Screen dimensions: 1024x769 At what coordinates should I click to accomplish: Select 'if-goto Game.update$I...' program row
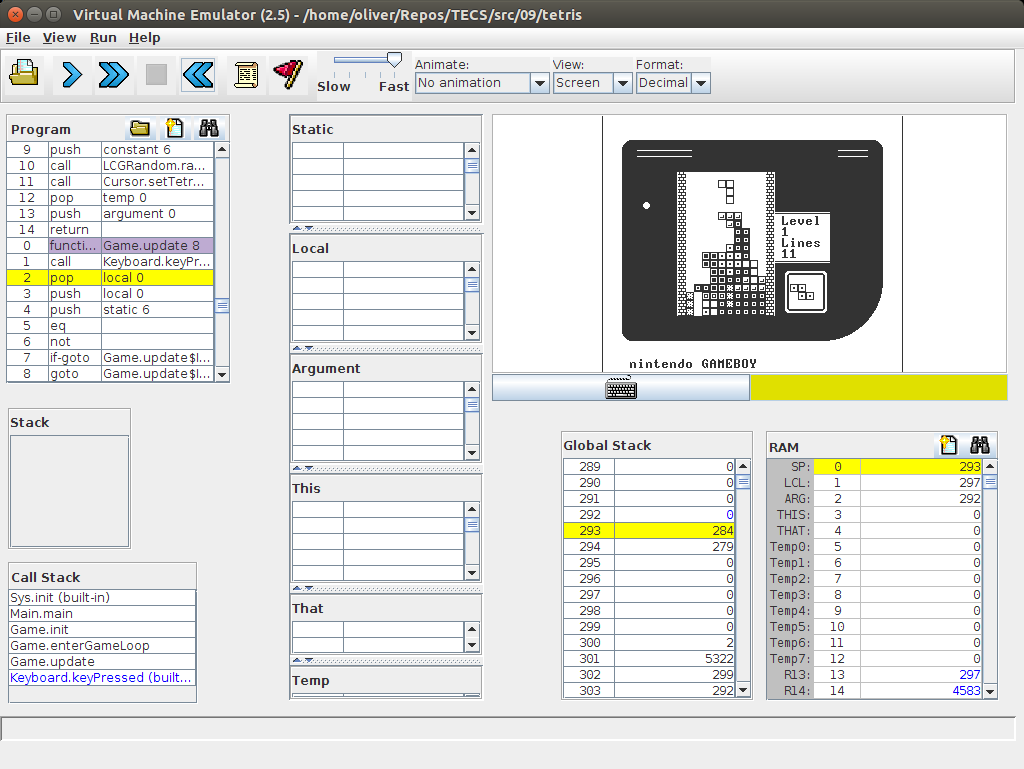tap(110, 358)
